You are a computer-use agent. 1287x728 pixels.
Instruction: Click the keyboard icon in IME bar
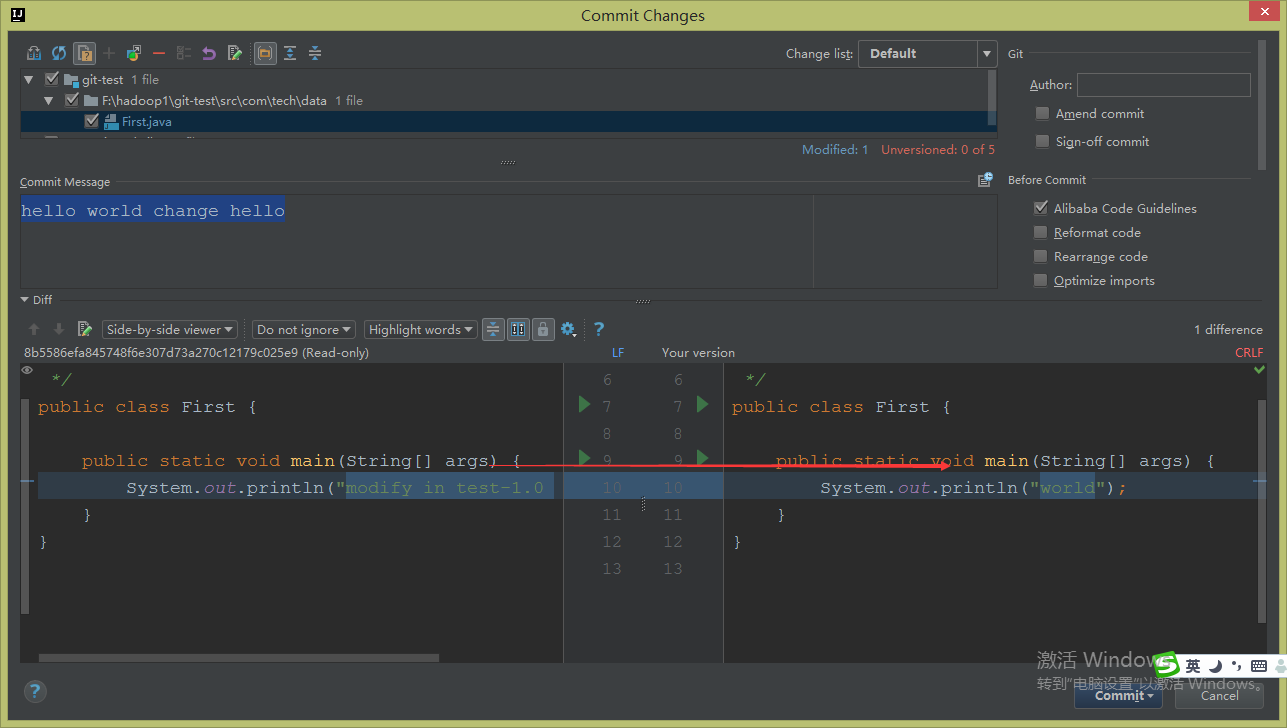click(x=1259, y=666)
